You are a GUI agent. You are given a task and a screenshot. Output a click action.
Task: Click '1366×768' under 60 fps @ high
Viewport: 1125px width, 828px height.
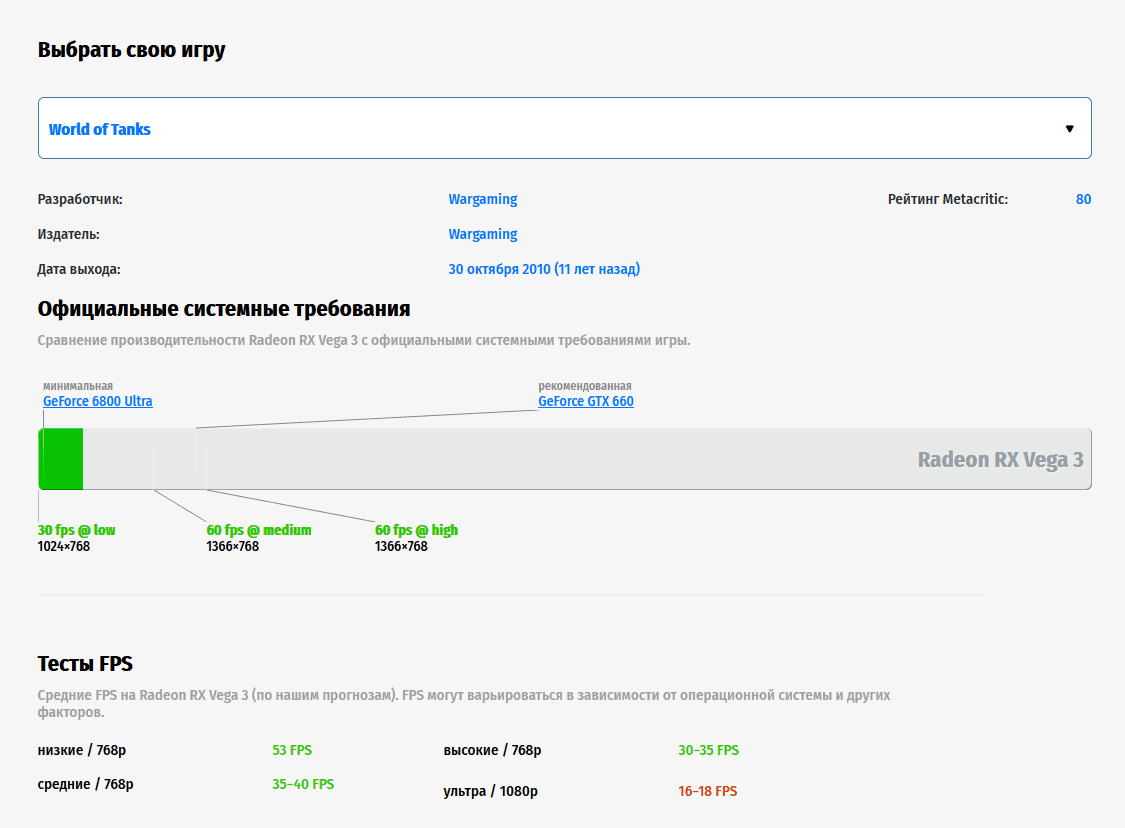click(x=401, y=547)
